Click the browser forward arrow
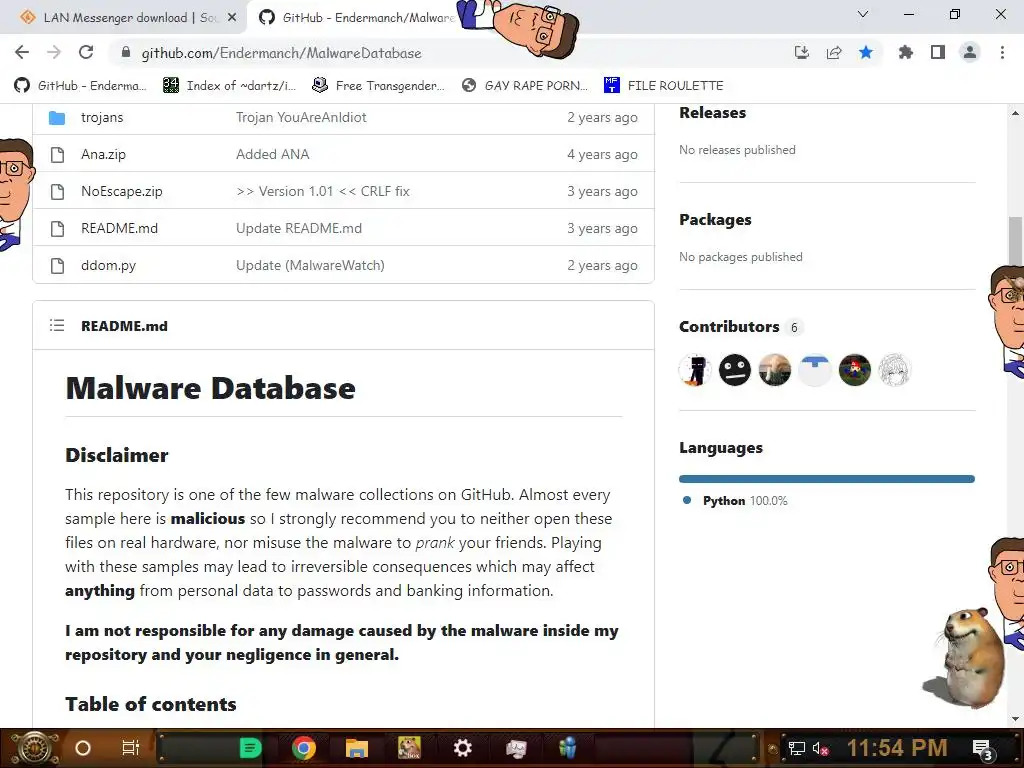 pyautogui.click(x=54, y=53)
